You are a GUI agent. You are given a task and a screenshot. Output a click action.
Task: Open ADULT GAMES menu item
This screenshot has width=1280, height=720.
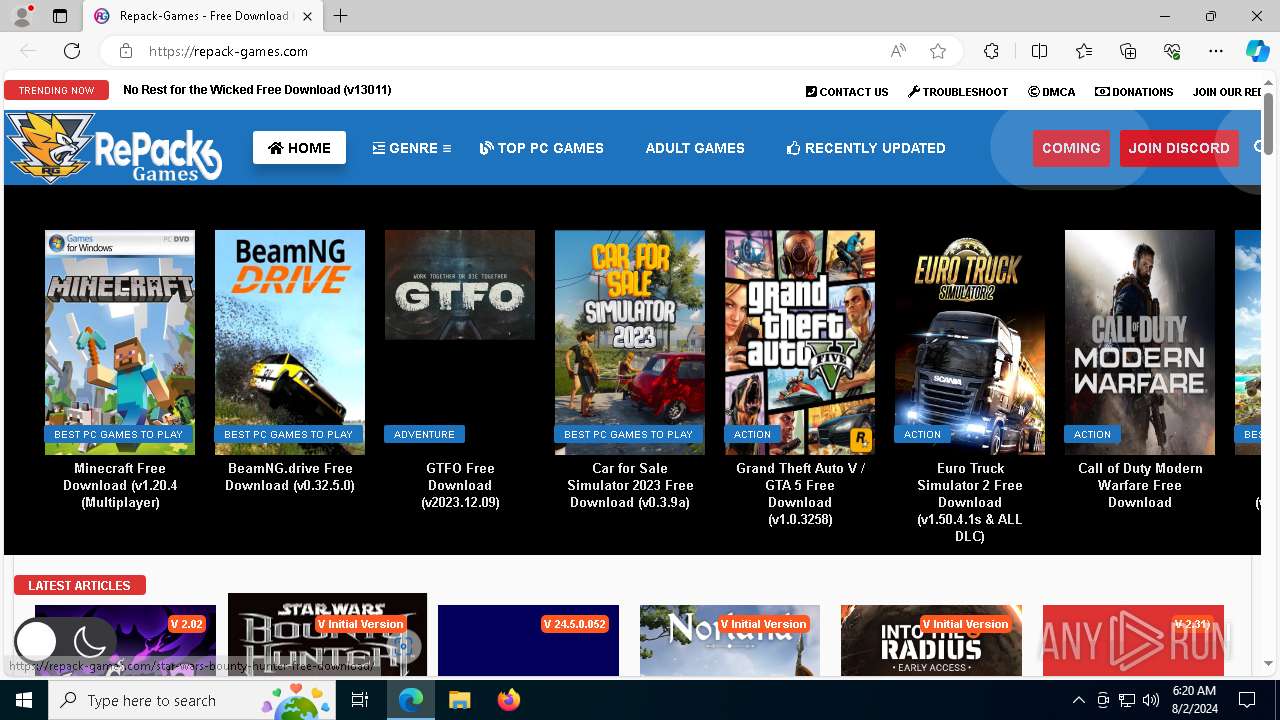(x=695, y=148)
